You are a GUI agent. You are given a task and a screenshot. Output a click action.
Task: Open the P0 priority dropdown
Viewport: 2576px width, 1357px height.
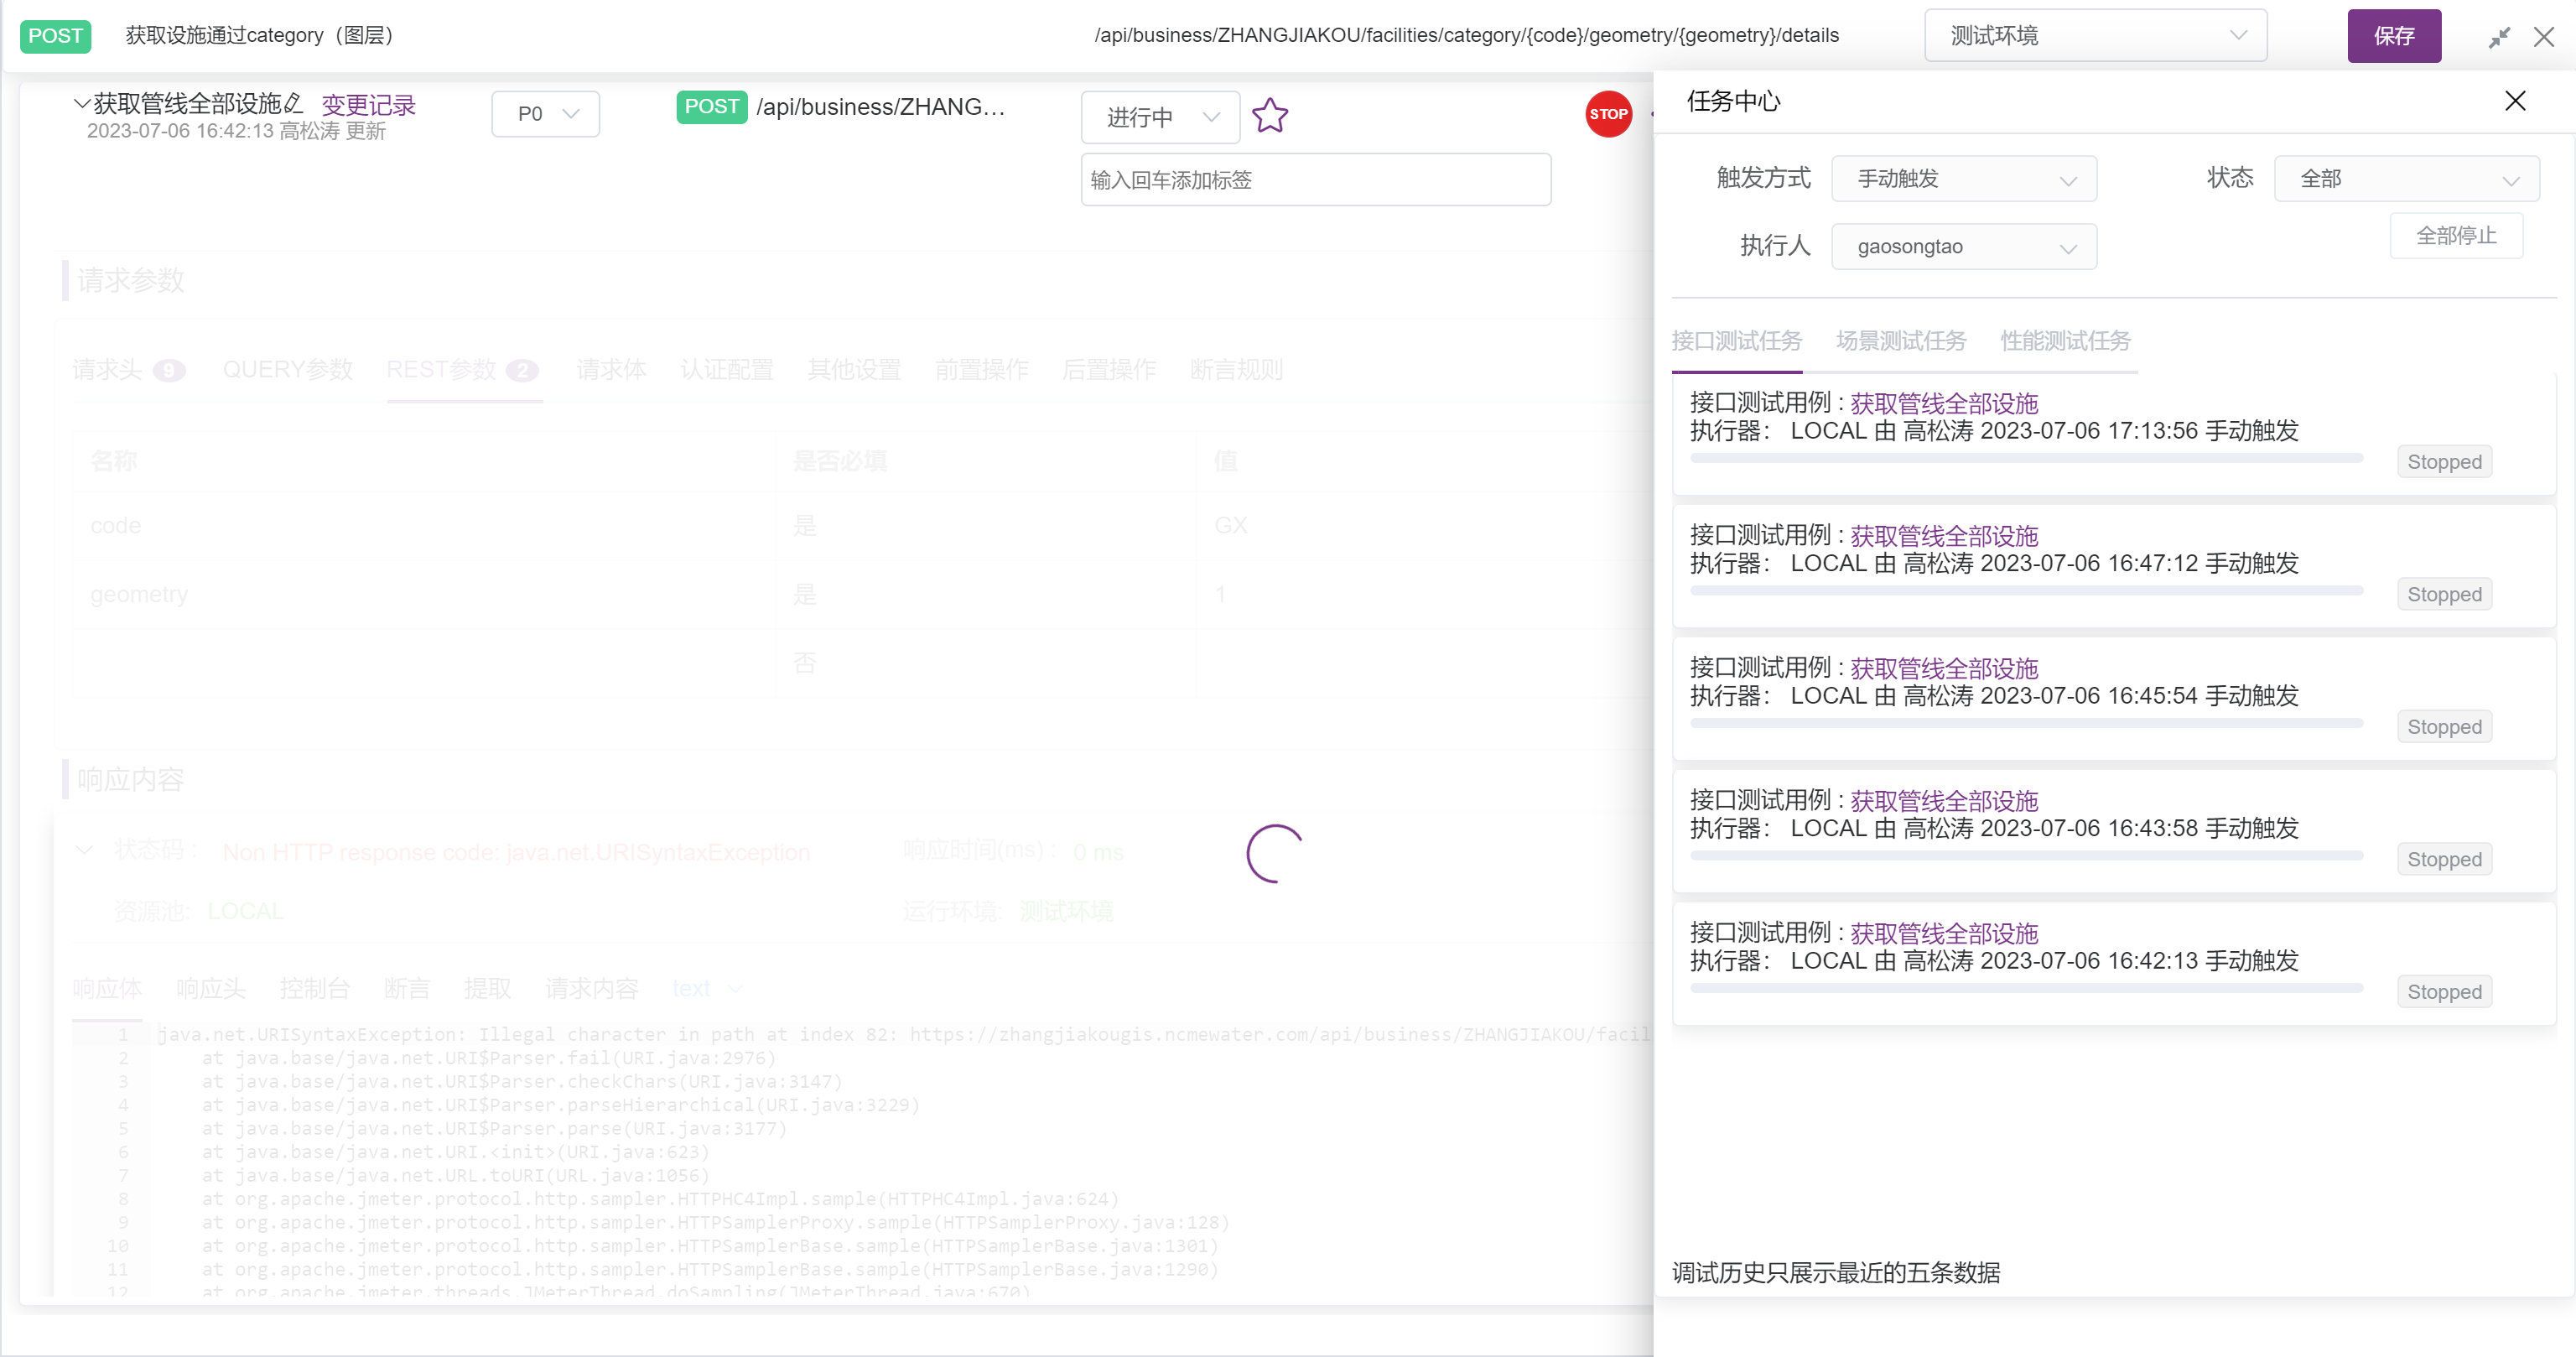[x=545, y=113]
